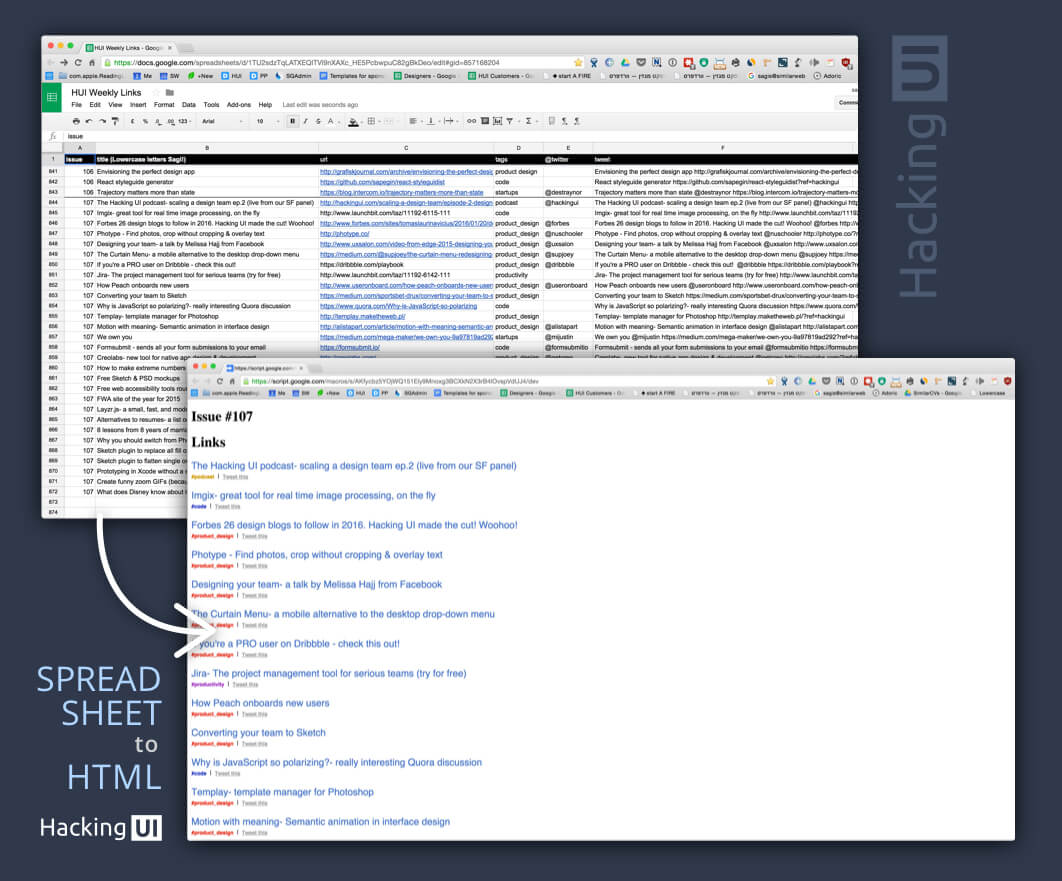
Task: Click the printer extension icon in script window
Action: tap(910, 381)
